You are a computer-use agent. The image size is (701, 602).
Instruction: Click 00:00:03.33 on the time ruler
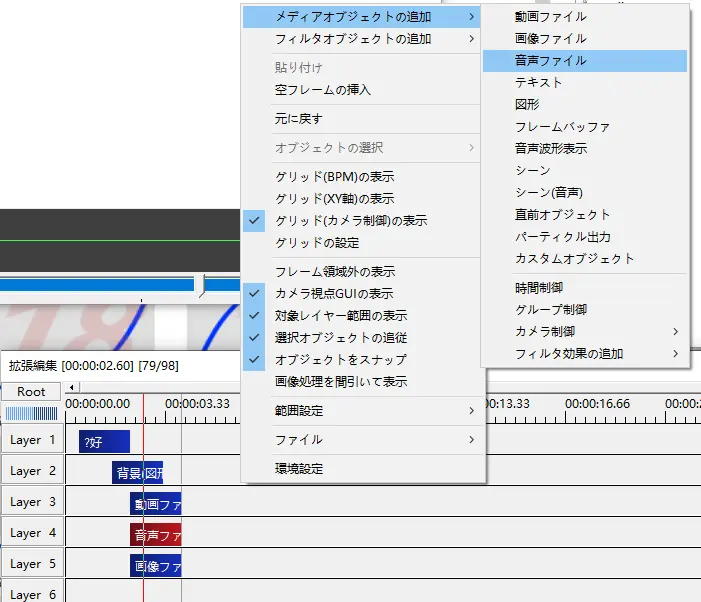[x=197, y=403]
